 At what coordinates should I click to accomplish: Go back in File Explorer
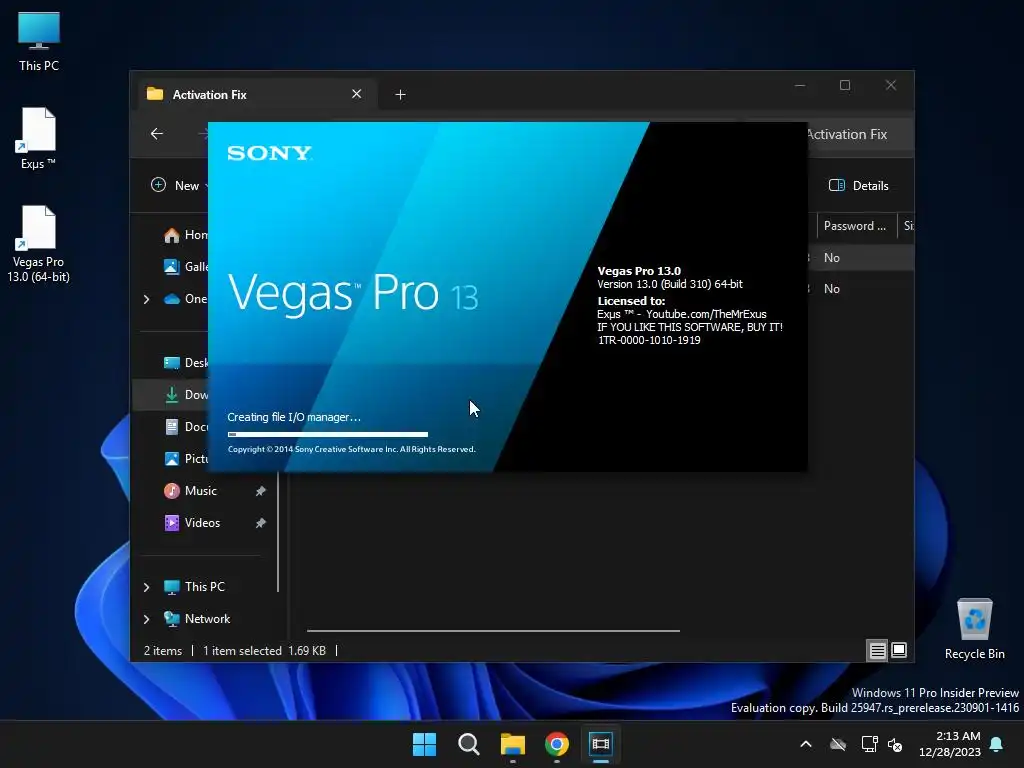157,134
